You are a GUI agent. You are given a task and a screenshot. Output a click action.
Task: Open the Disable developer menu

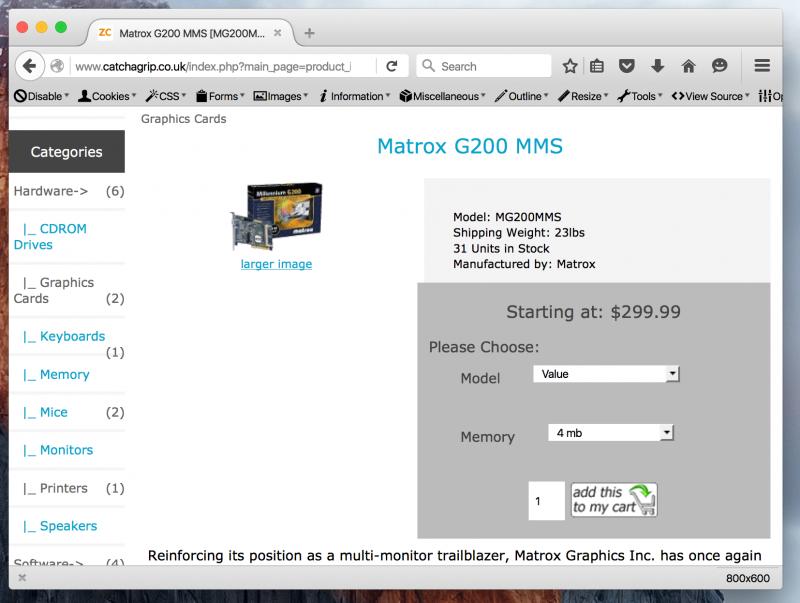pyautogui.click(x=41, y=96)
